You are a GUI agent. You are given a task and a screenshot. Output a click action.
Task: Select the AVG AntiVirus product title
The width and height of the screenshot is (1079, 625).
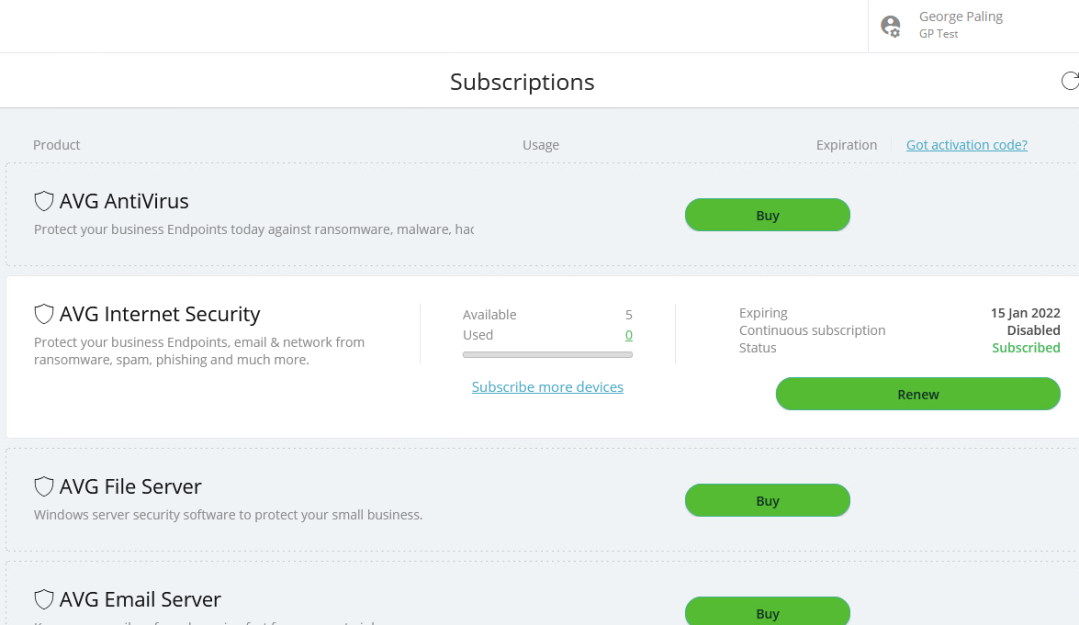click(124, 201)
